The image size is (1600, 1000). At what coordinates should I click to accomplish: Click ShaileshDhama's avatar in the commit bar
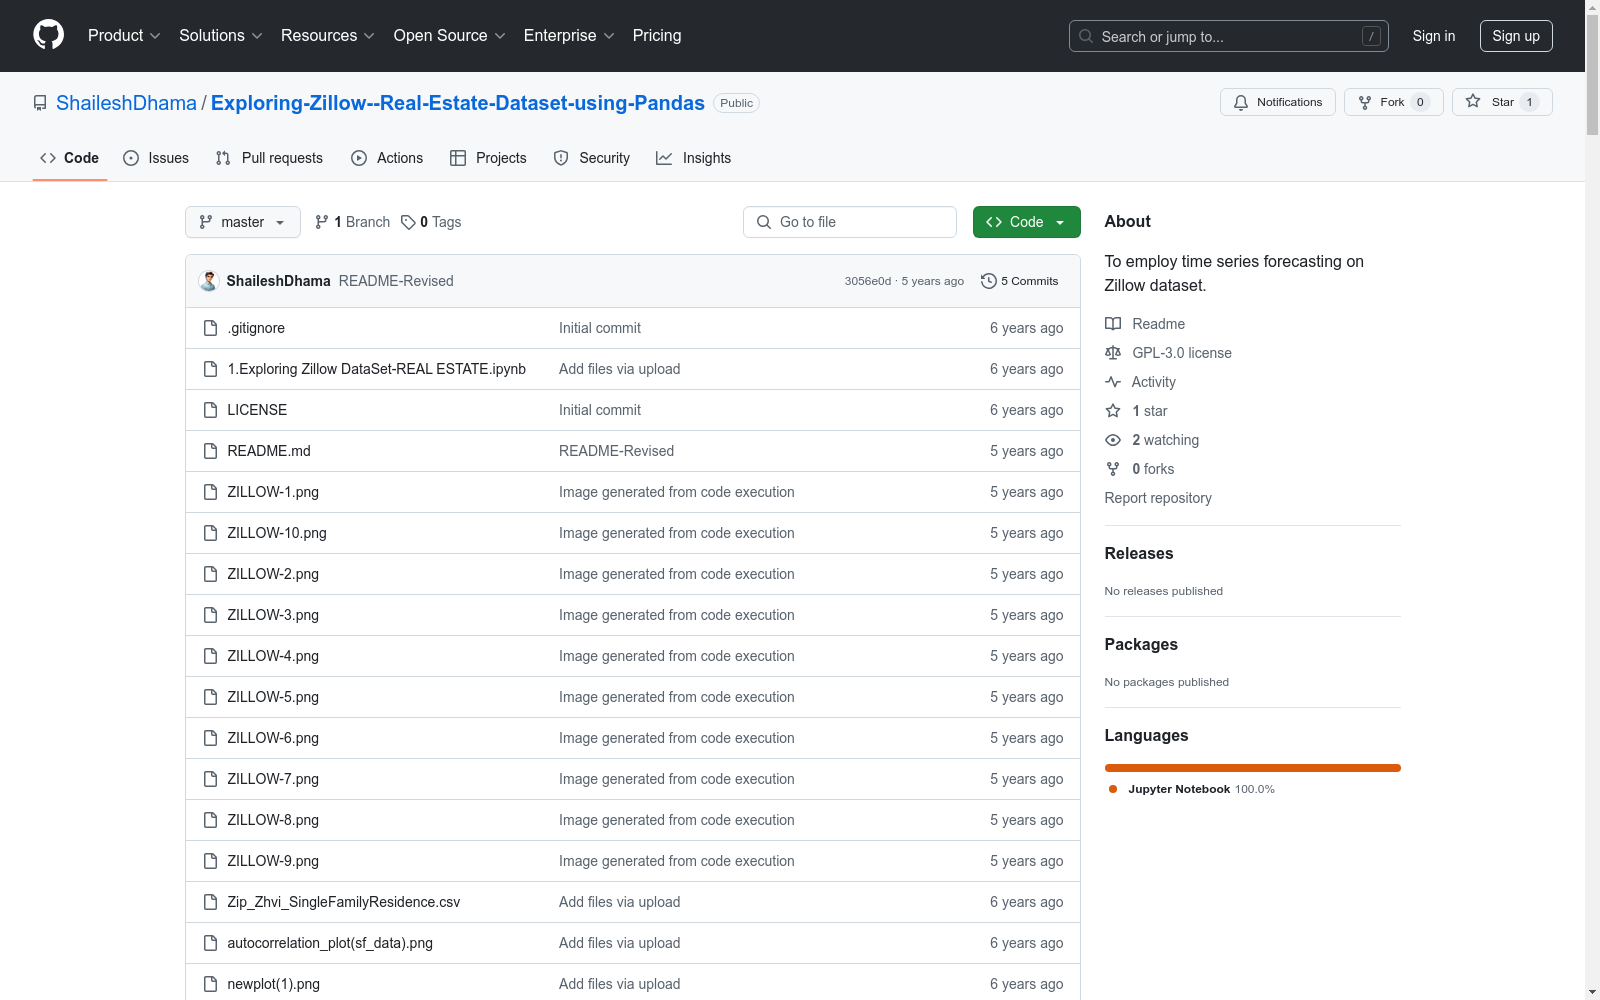coord(209,281)
